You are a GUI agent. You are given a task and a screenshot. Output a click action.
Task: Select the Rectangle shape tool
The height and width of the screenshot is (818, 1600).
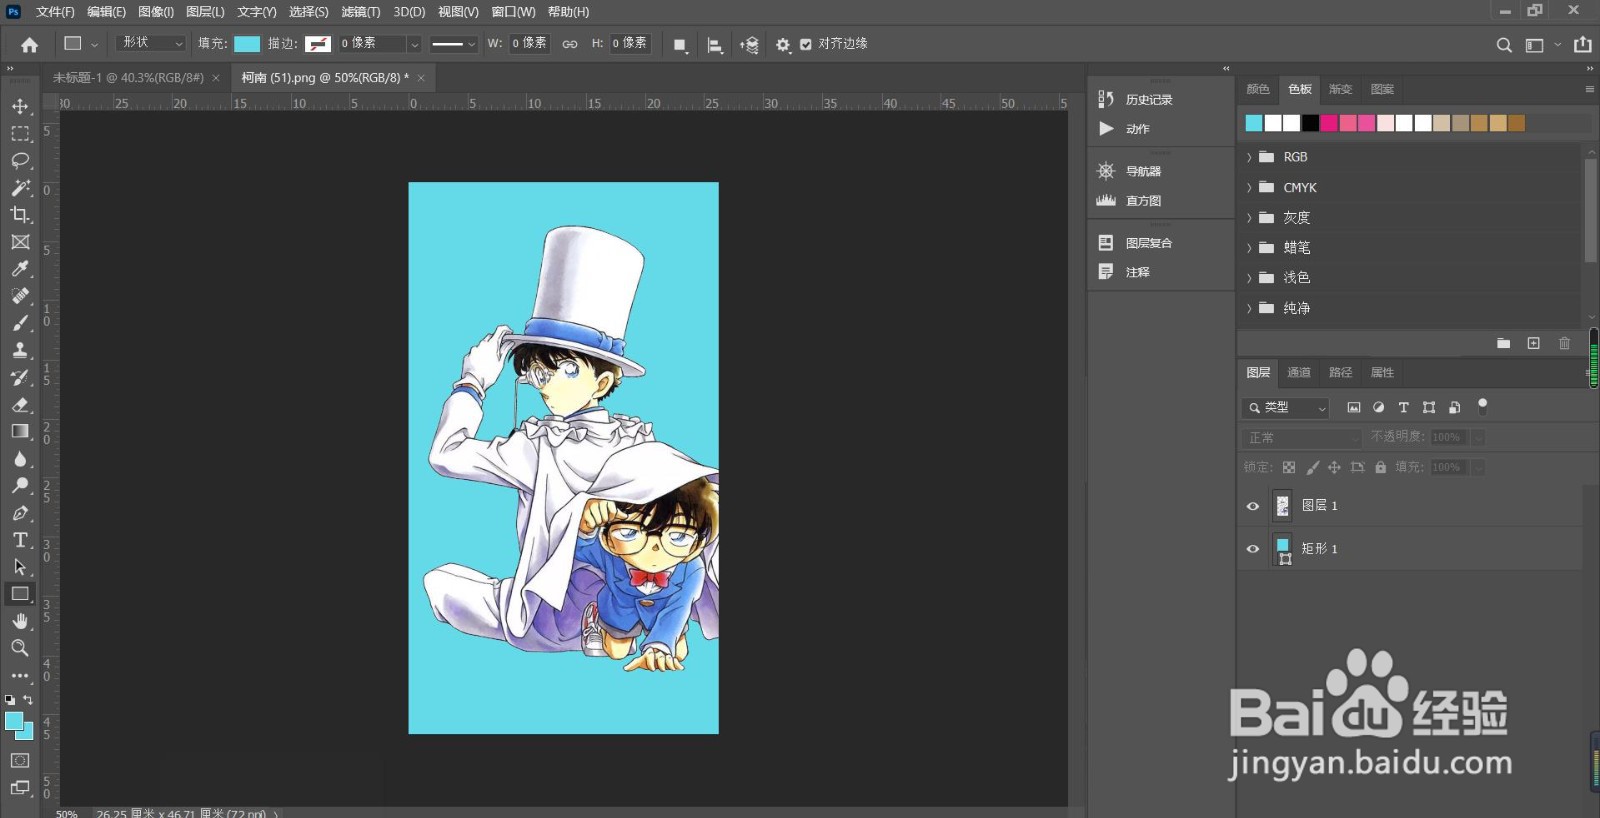pos(20,594)
